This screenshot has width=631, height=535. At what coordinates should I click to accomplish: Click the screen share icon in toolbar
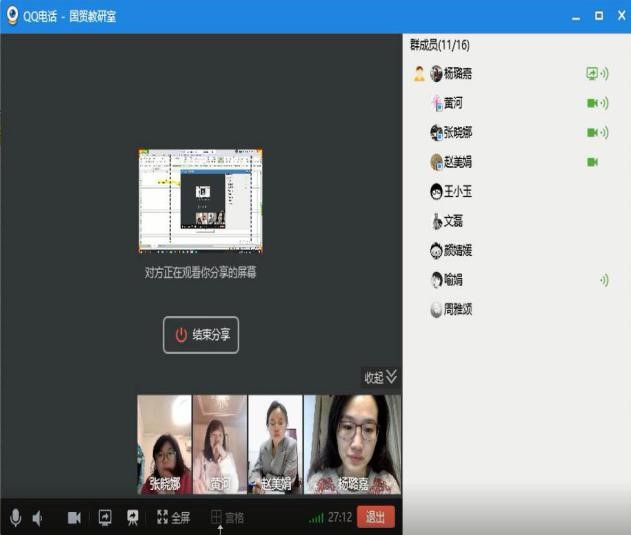105,518
